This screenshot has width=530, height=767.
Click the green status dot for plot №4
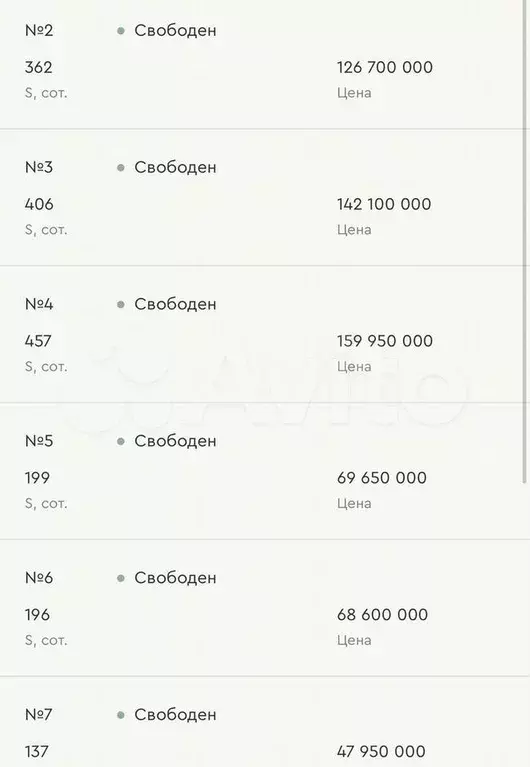(121, 305)
